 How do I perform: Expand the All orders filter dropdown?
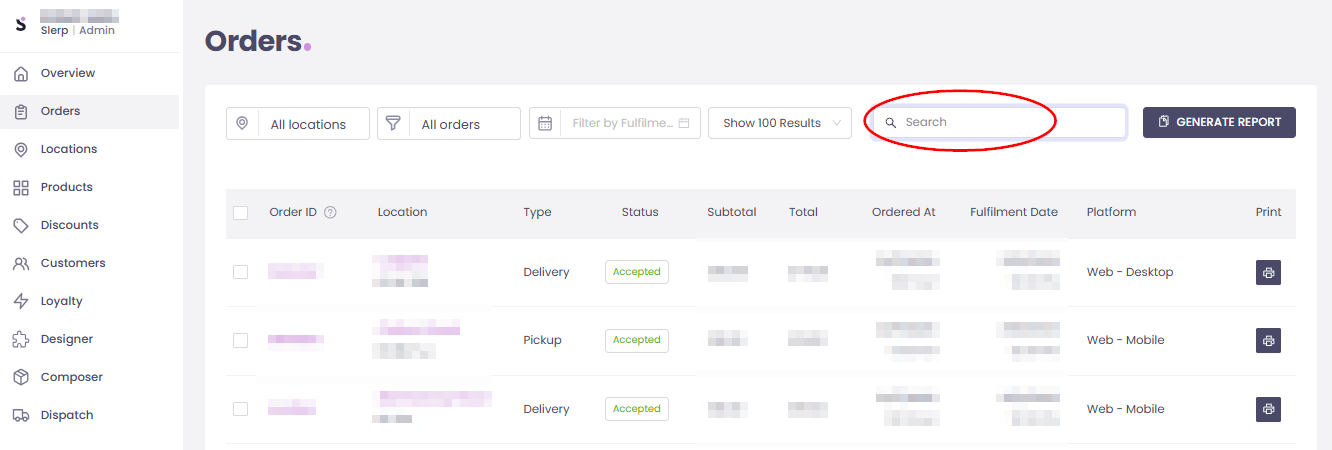(x=449, y=124)
